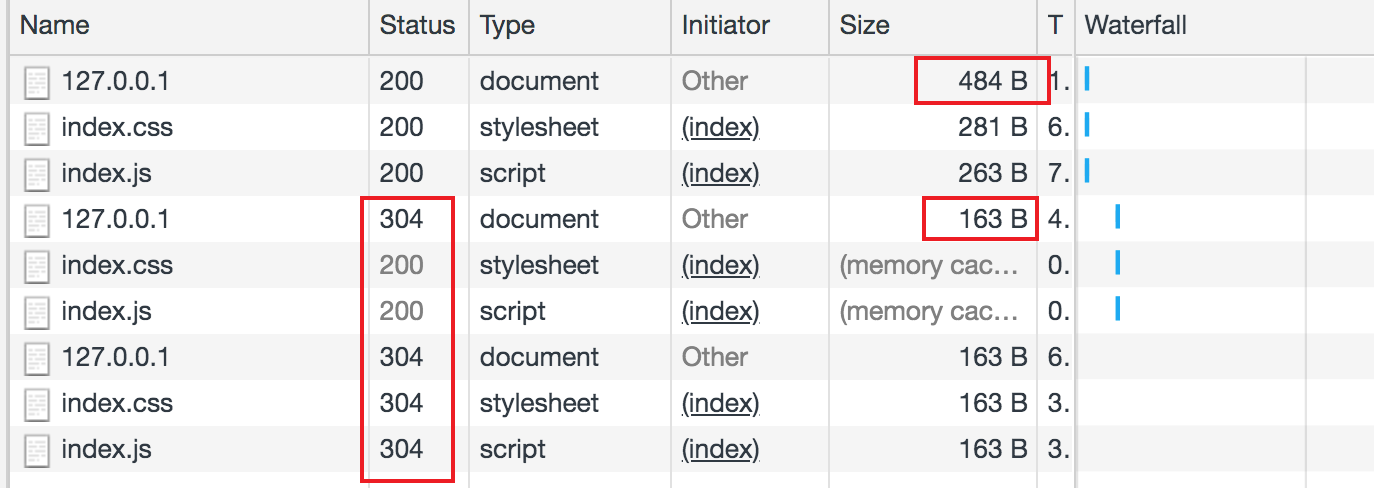Click the stylesheet type of the 281 B index.css

pyautogui.click(x=540, y=128)
